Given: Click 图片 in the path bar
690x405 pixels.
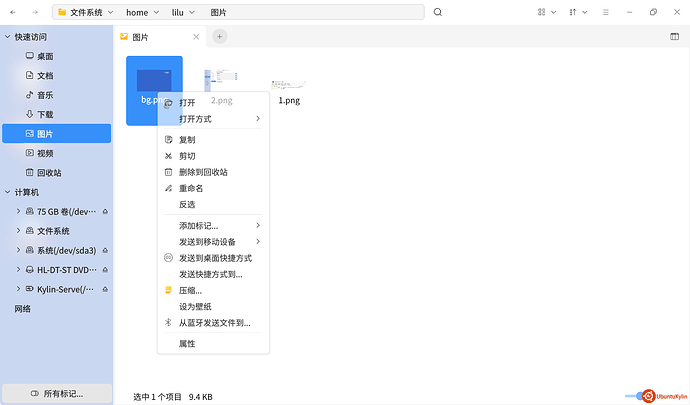Looking at the screenshot, I should tap(218, 12).
